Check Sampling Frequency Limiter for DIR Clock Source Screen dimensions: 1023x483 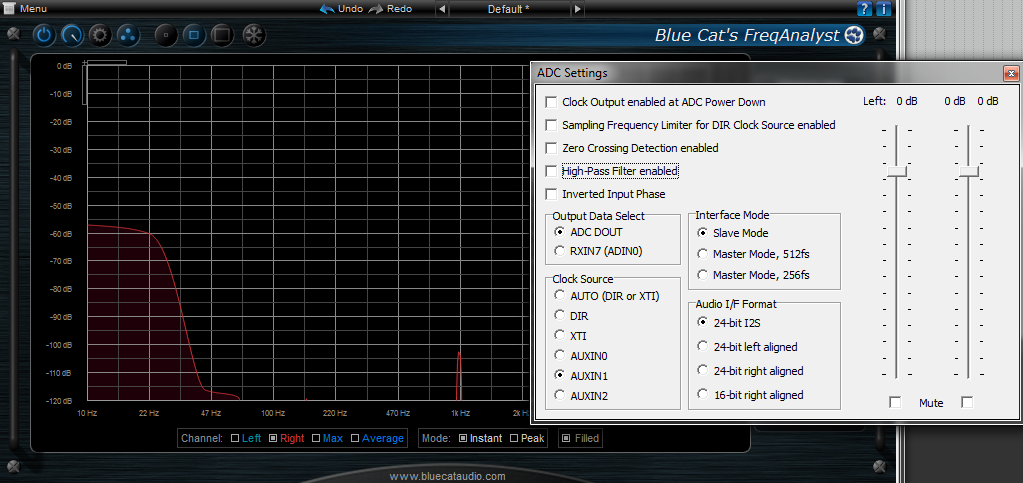click(551, 125)
